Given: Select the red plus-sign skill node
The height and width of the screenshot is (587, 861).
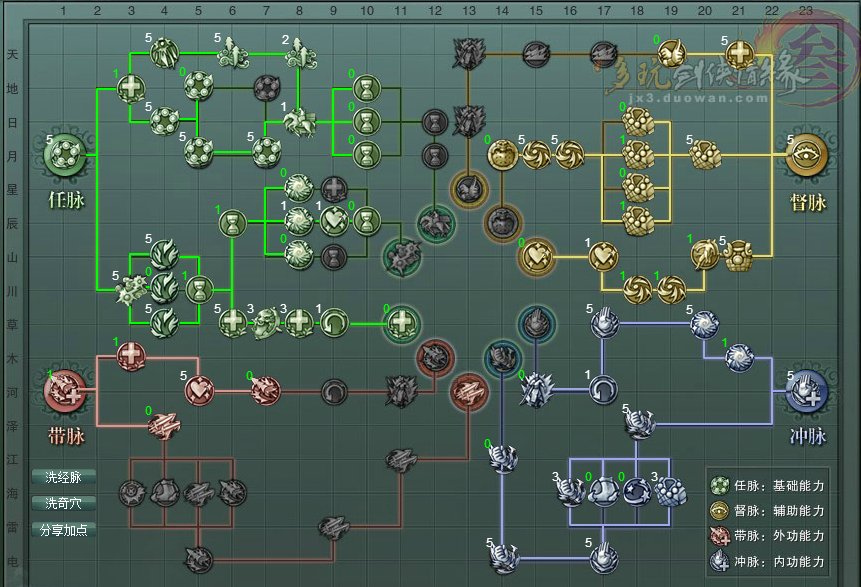Looking at the screenshot, I should tap(130, 356).
